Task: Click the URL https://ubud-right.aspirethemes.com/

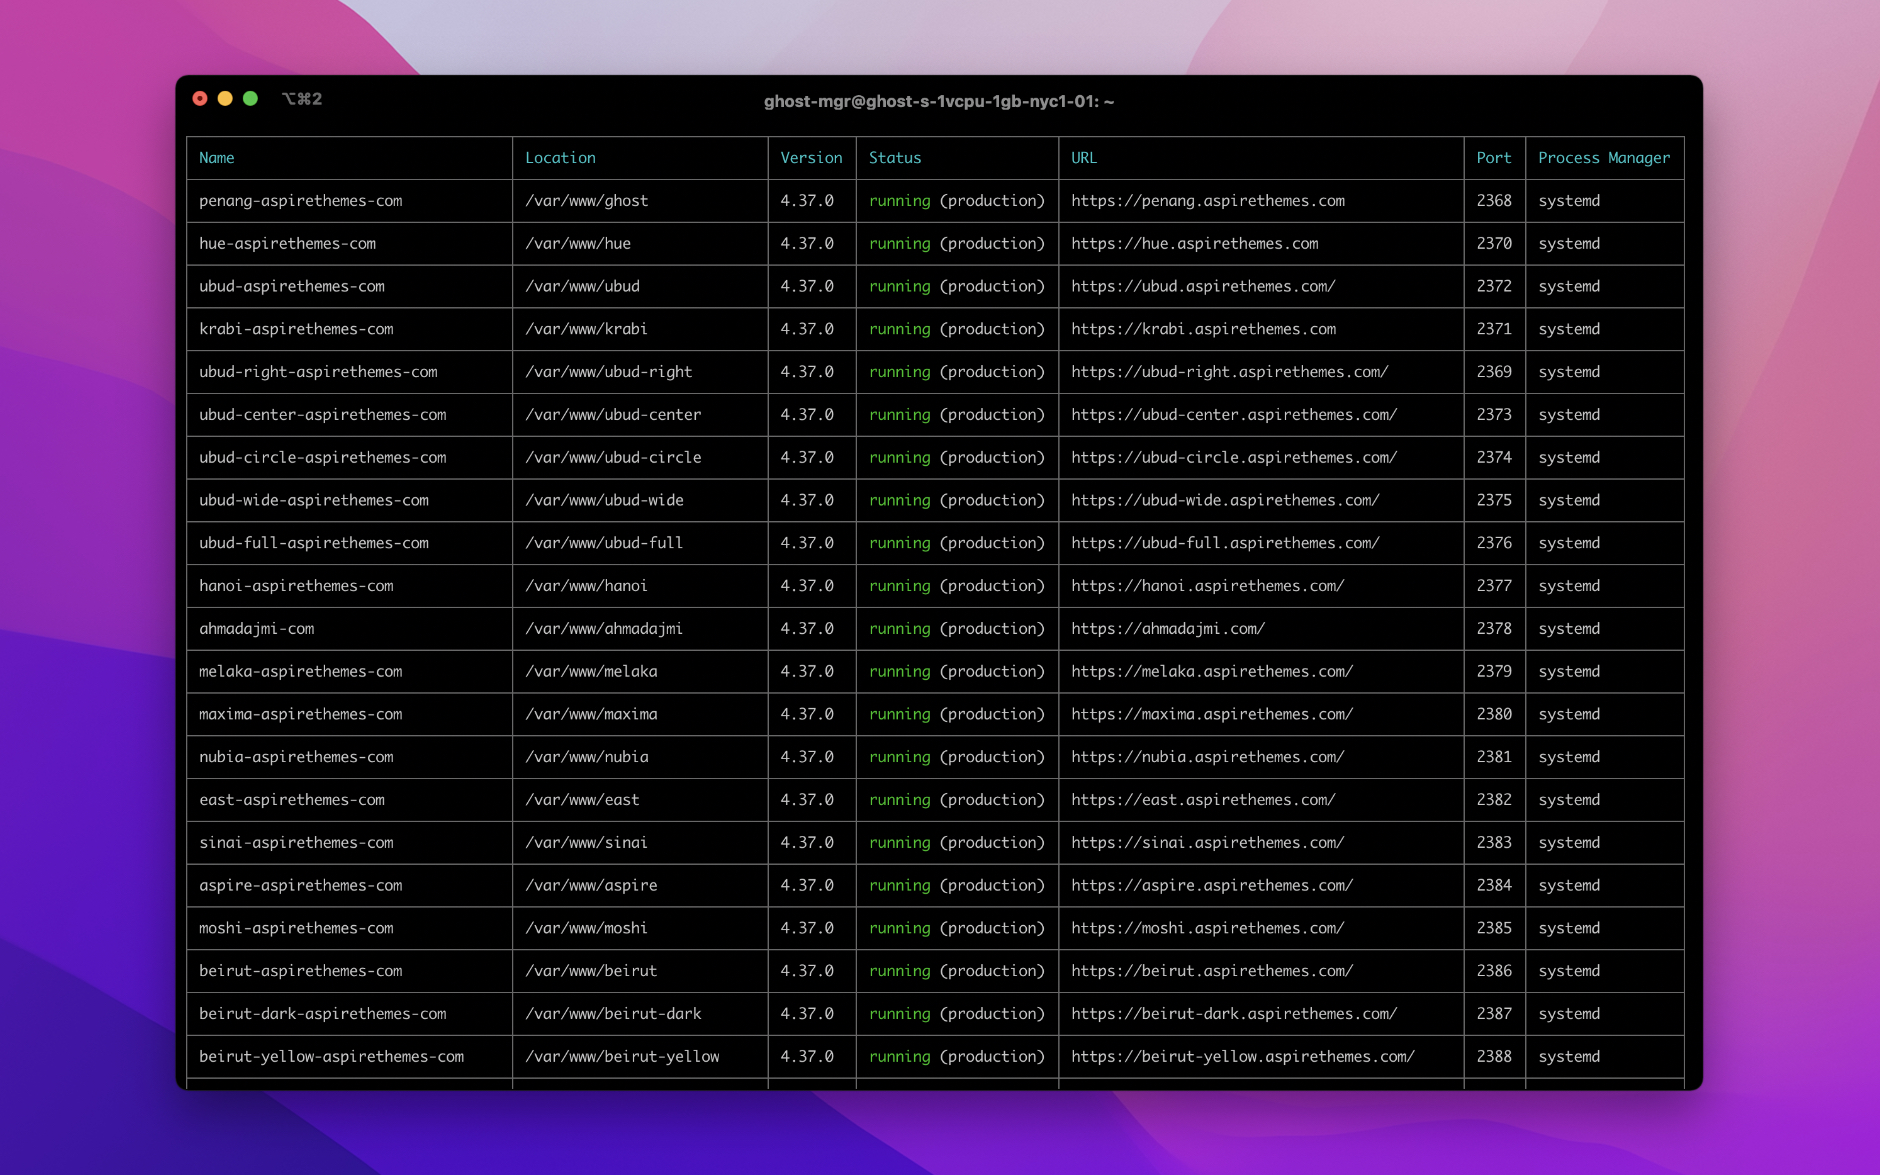Action: (x=1230, y=372)
